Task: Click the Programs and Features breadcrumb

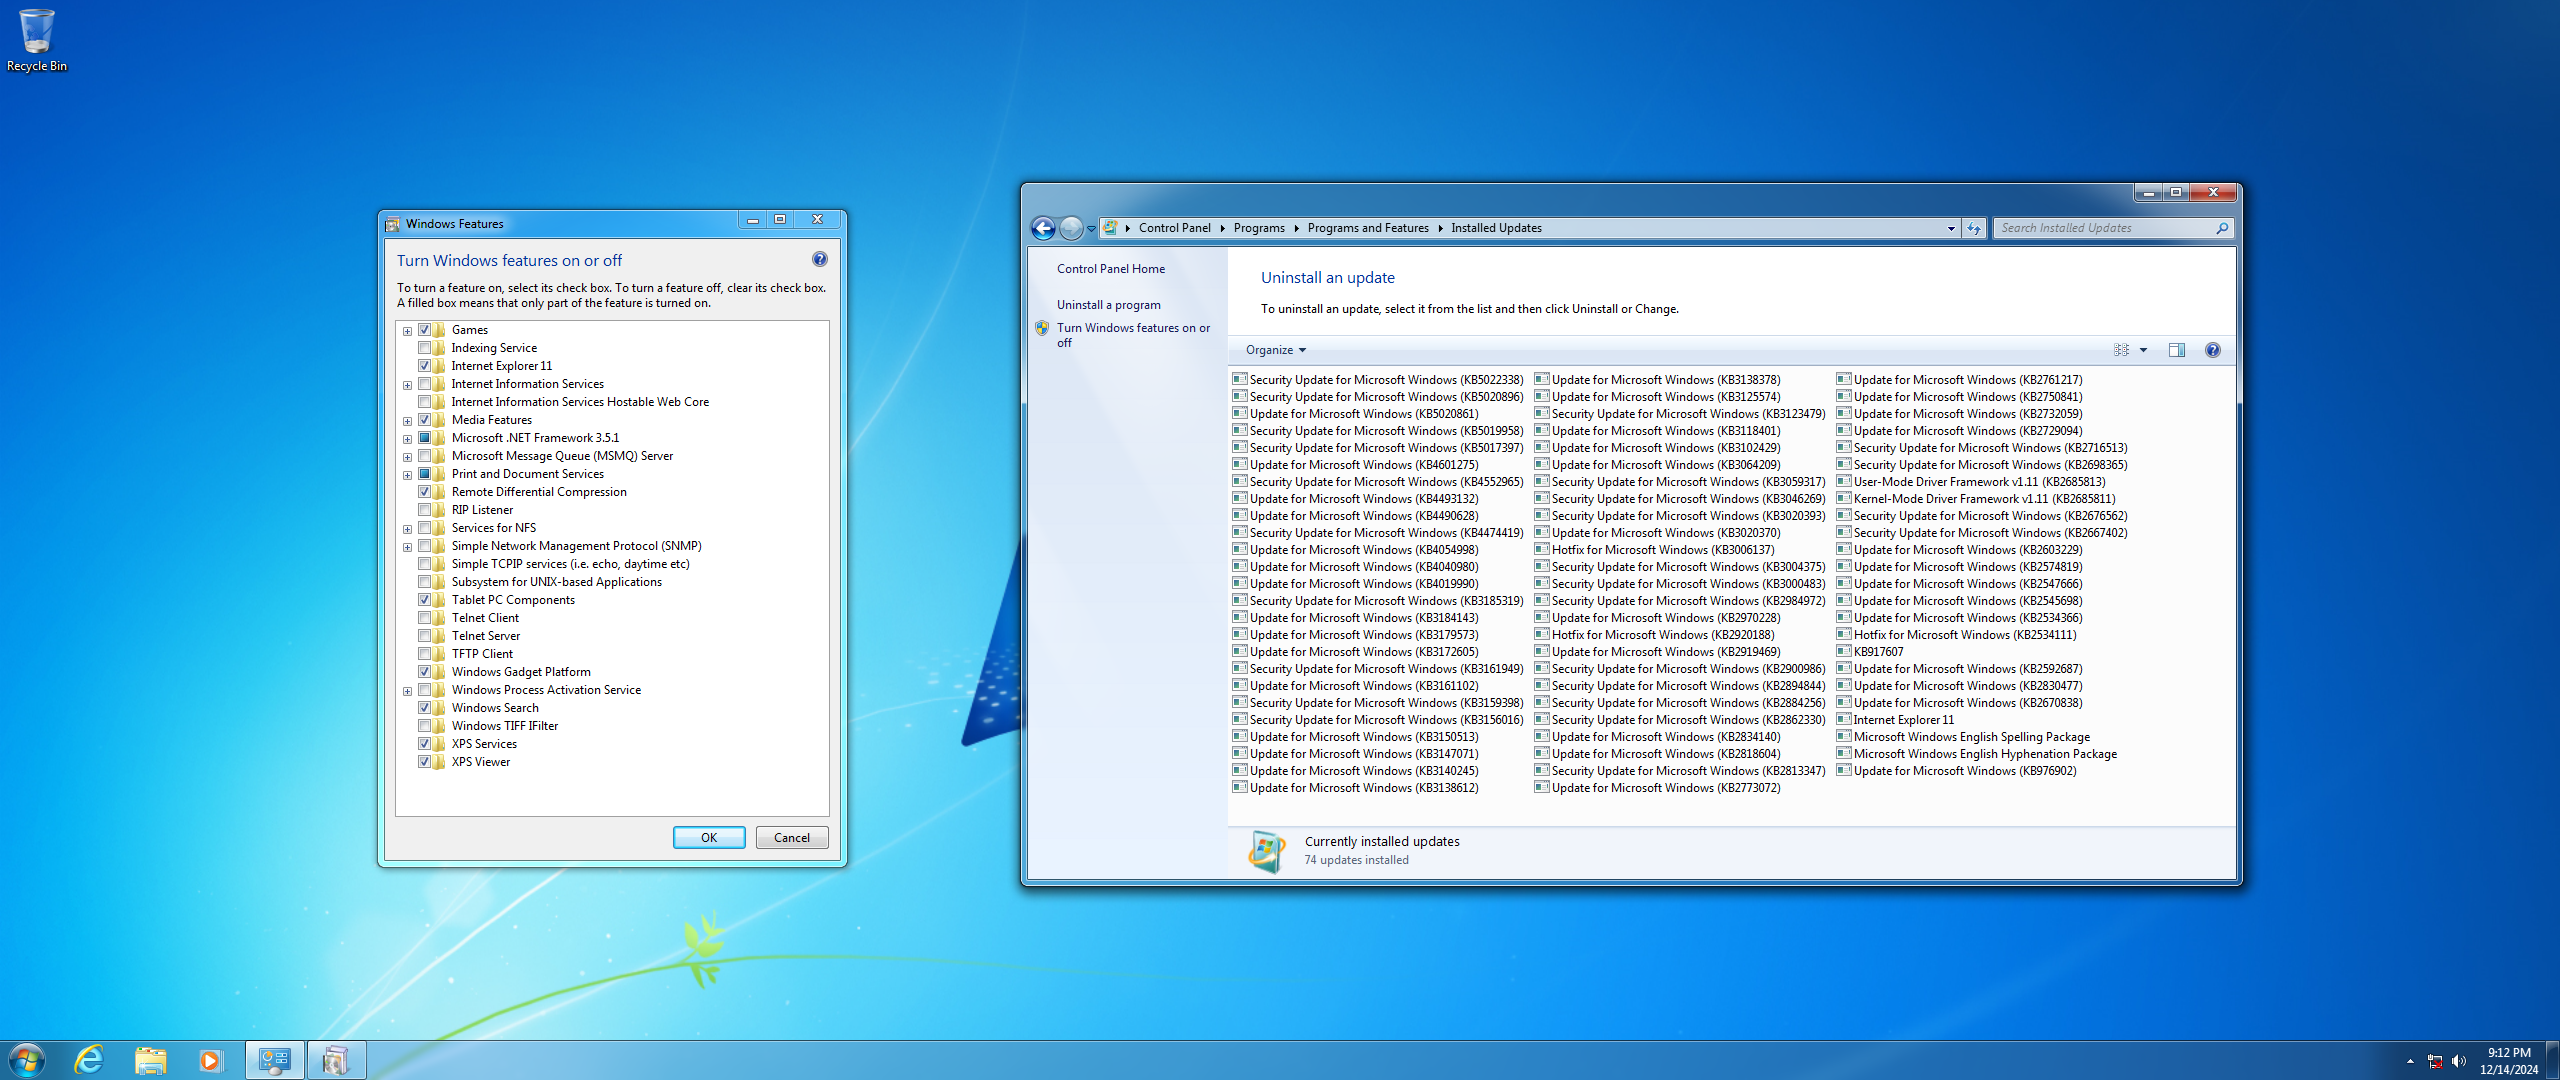Action: coord(1368,228)
